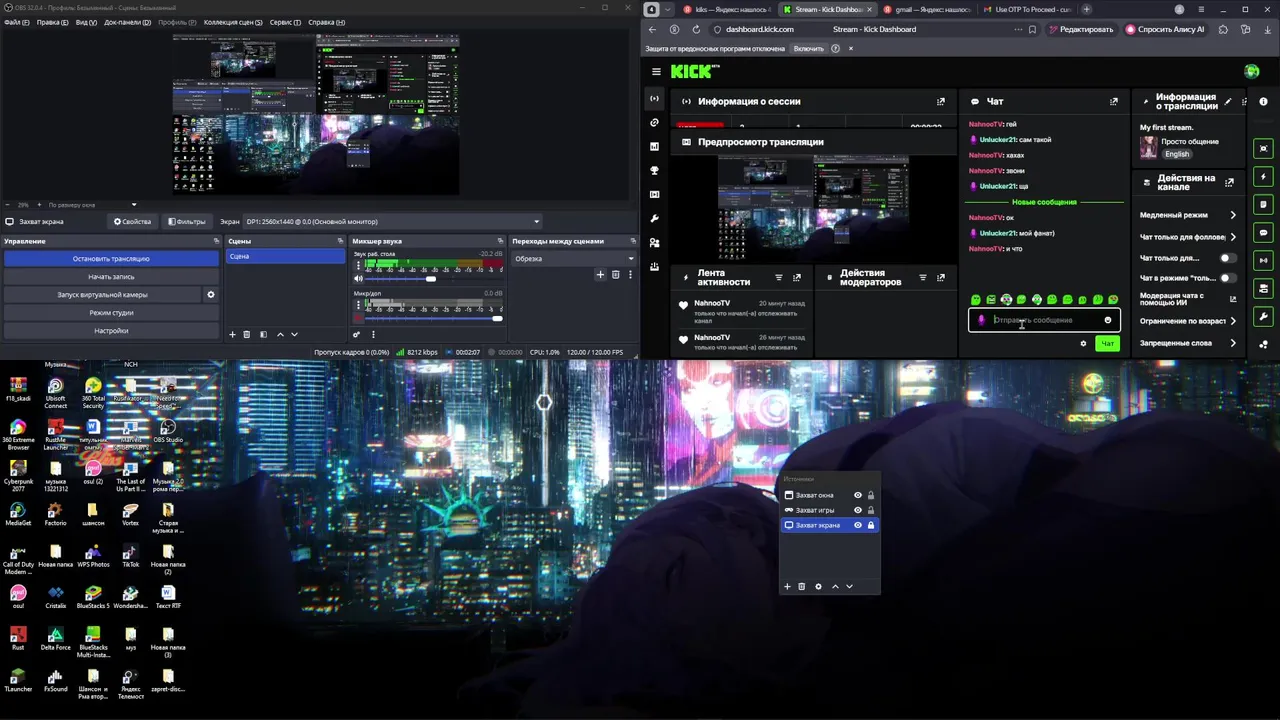Open the Экран display selection dropdown
This screenshot has height=720, width=1280.
point(393,222)
